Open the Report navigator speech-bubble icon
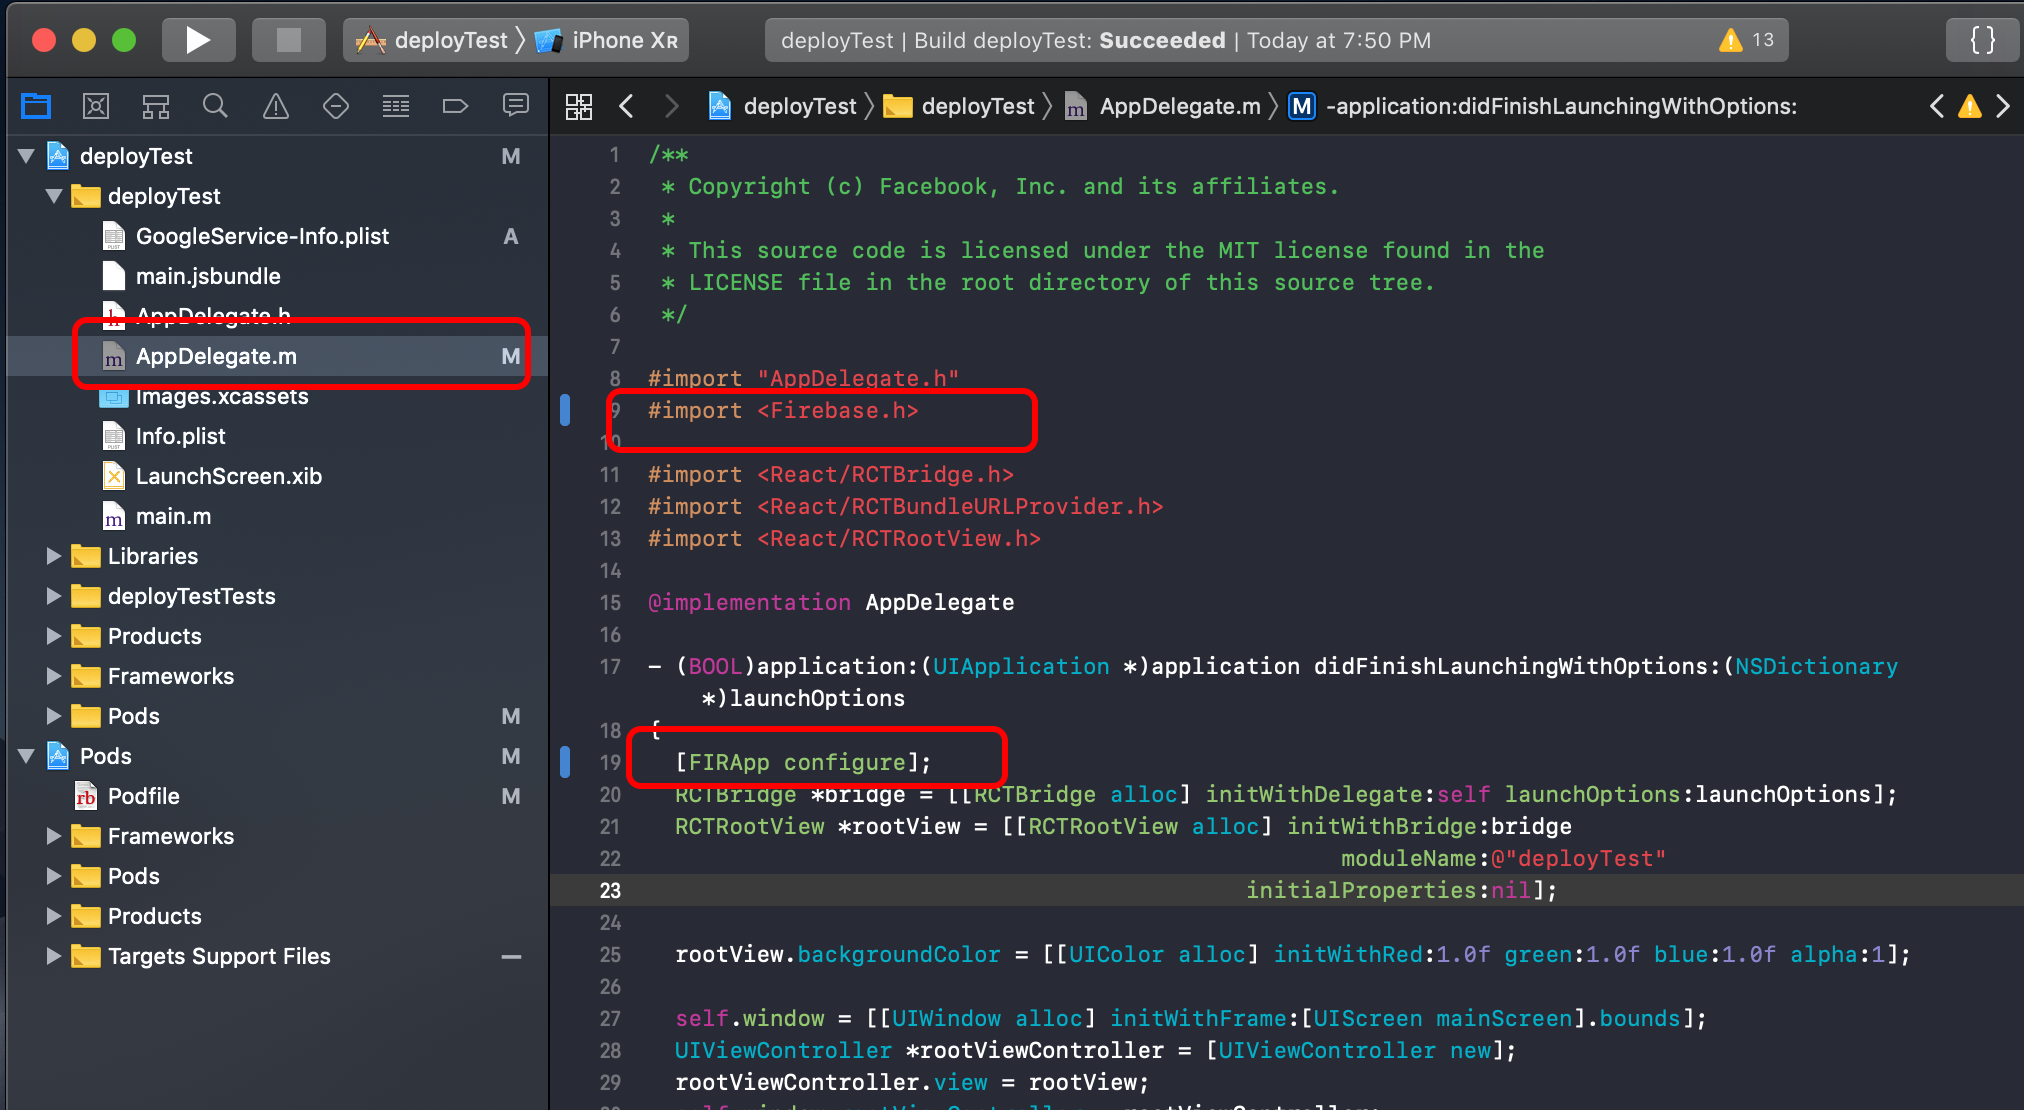The image size is (2024, 1110). pyautogui.click(x=515, y=106)
